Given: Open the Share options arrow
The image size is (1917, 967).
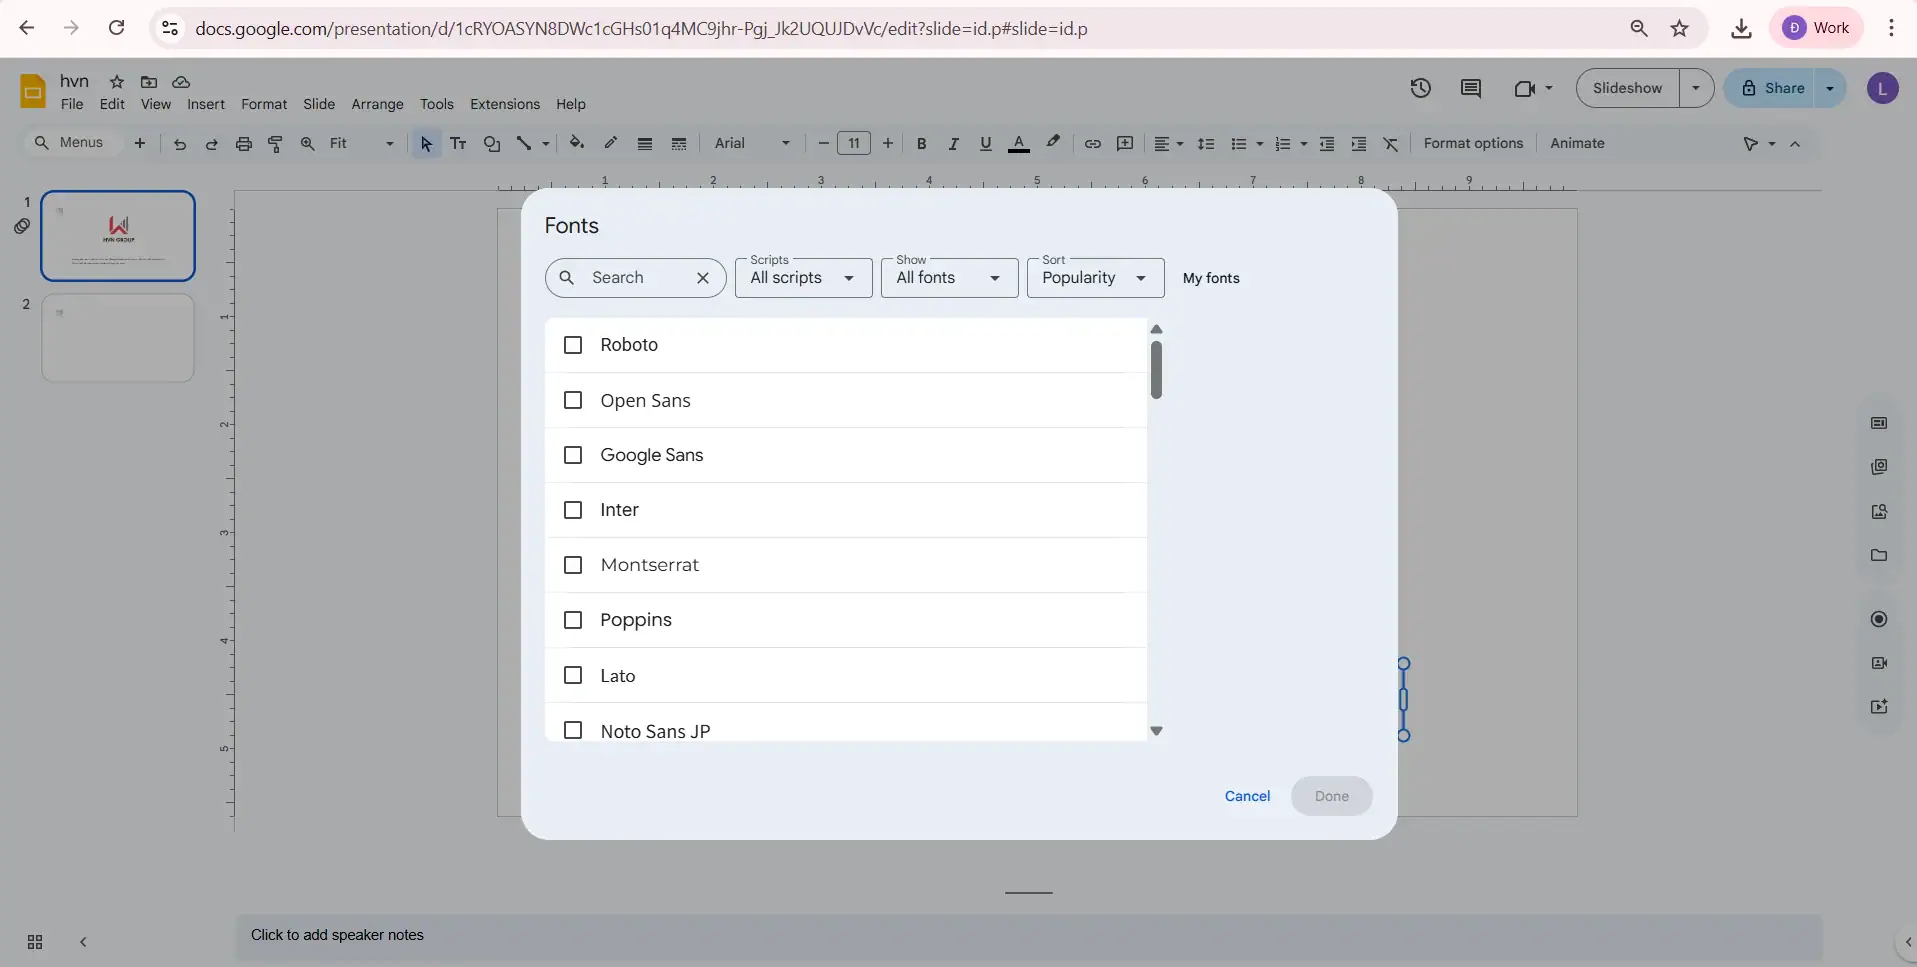Looking at the screenshot, I should 1830,88.
